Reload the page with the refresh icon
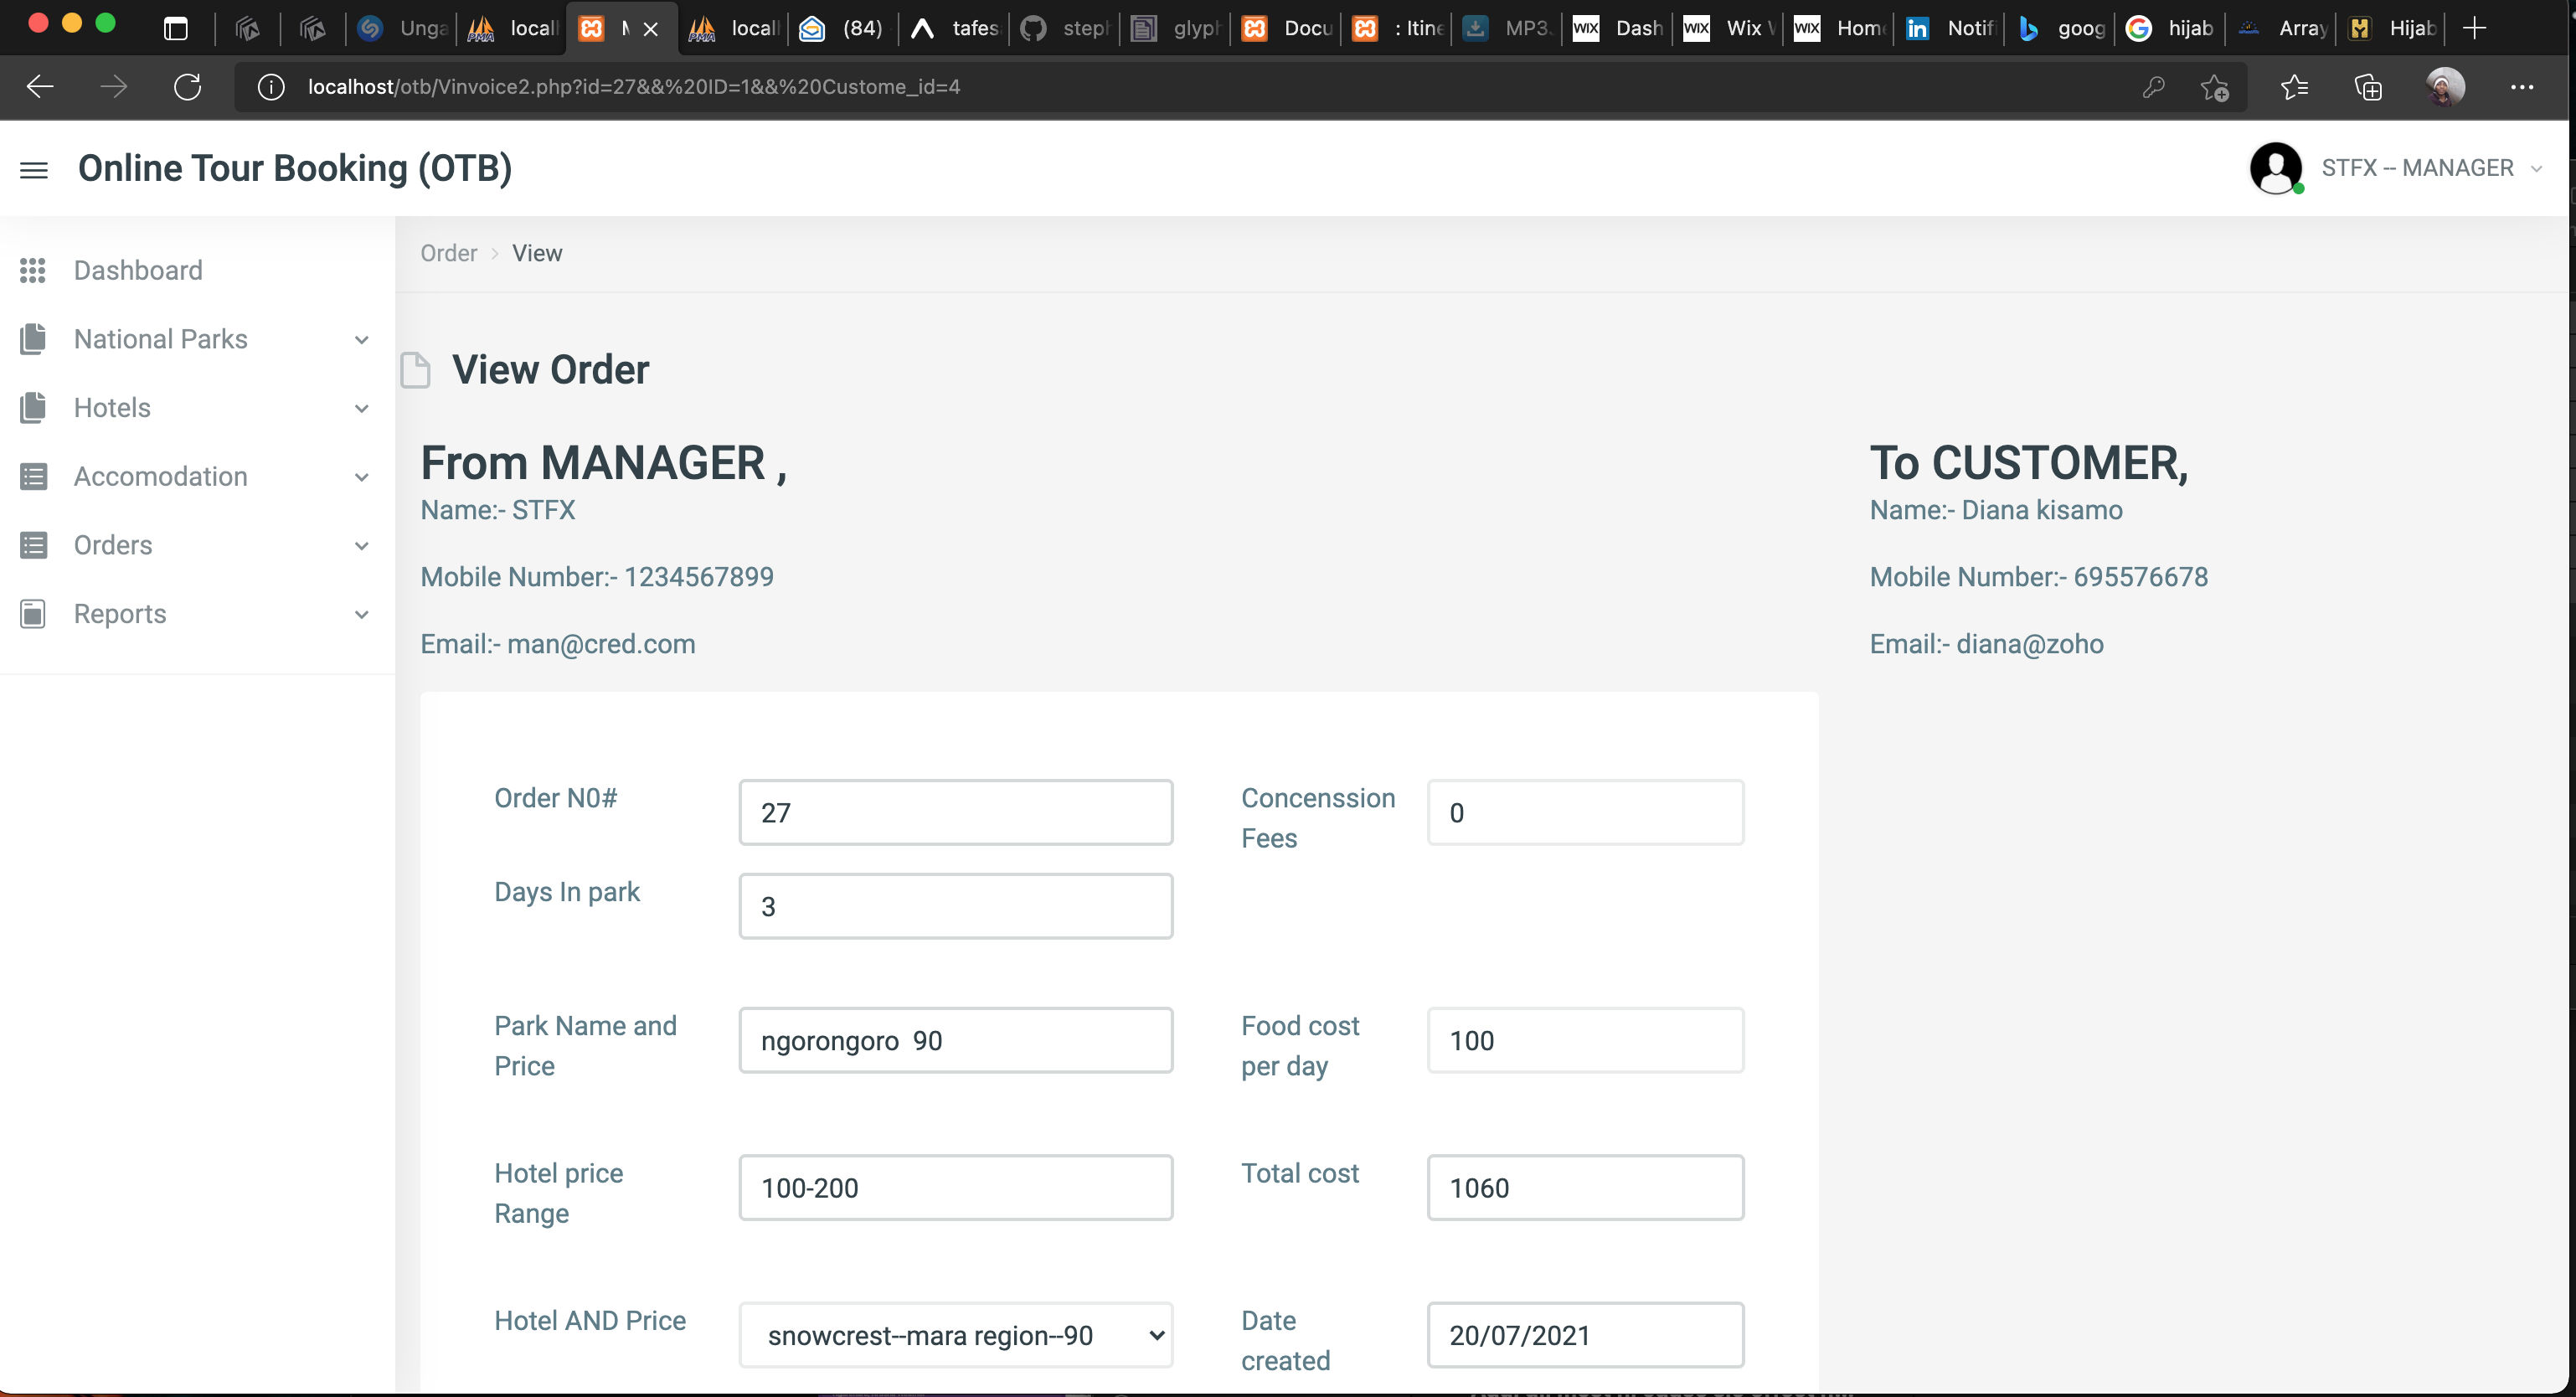The height and width of the screenshot is (1397, 2576). point(188,87)
